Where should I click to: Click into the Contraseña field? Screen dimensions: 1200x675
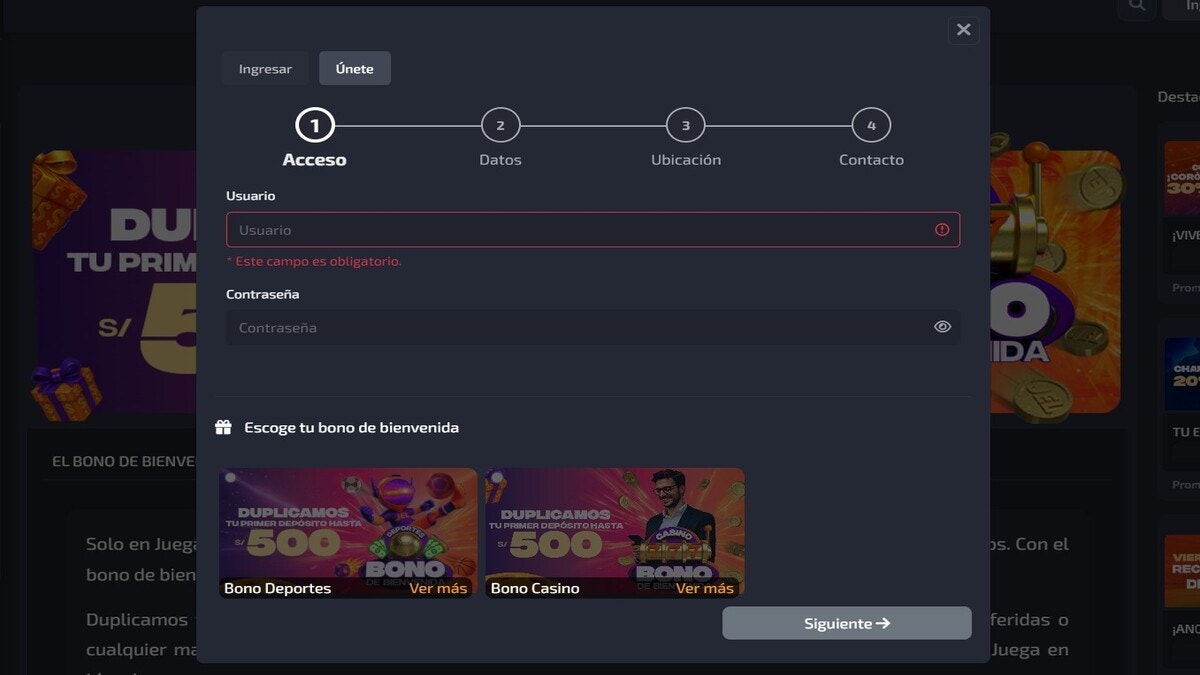pyautogui.click(x=580, y=328)
